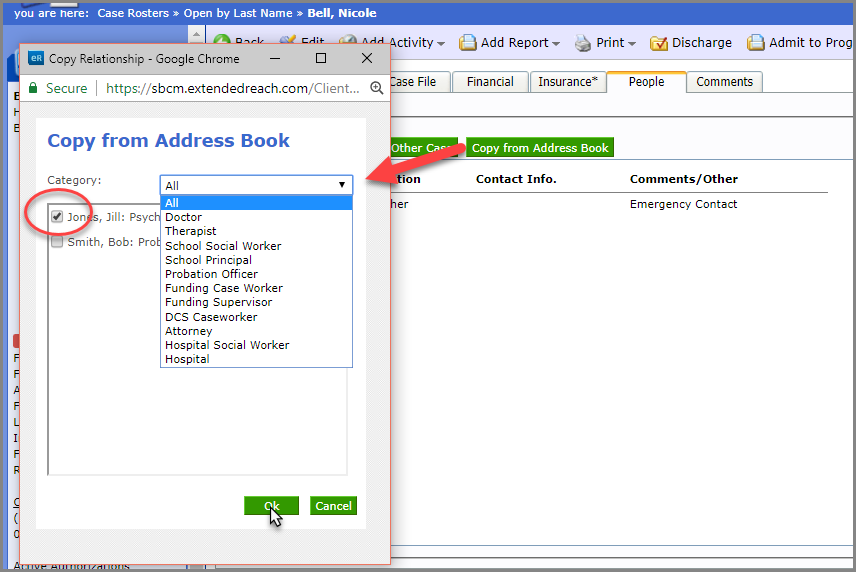This screenshot has width=856, height=572.
Task: Minimize the Copy Relationship popup window
Action: coord(275,58)
